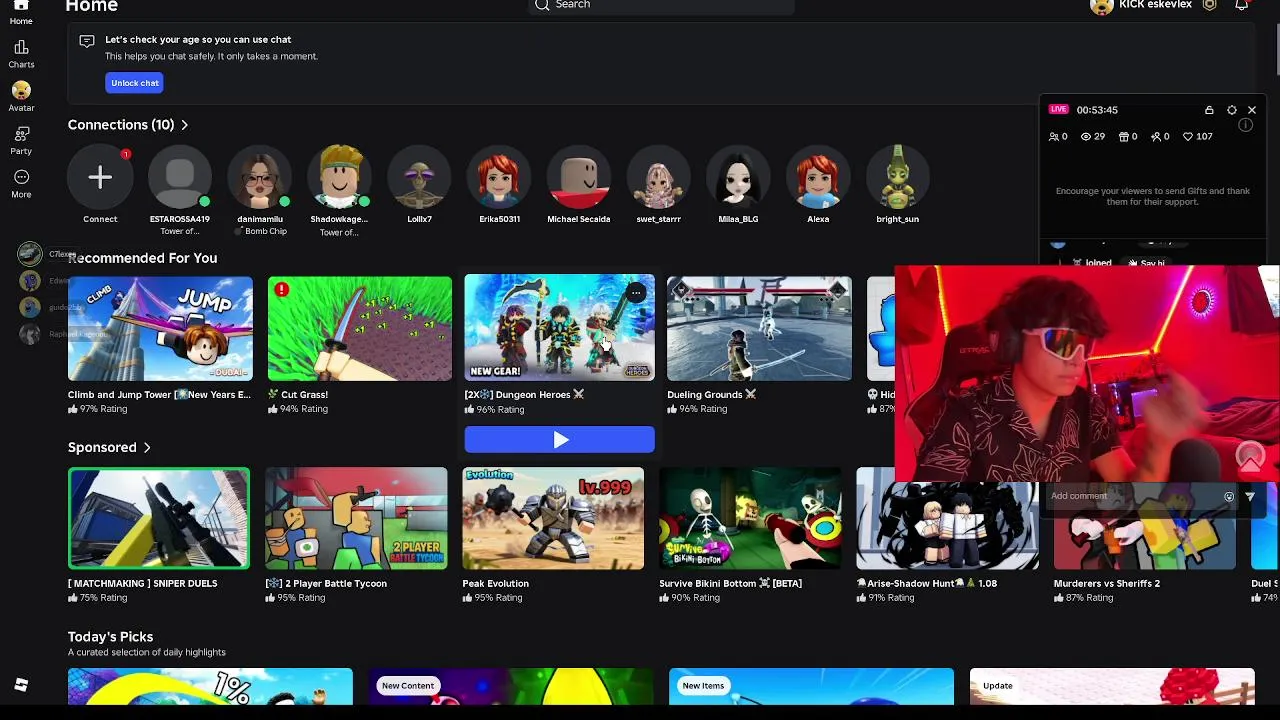This screenshot has width=1280, height=720.
Task: Open the Dungeon Heroes game thumbnail
Action: pyautogui.click(x=560, y=327)
